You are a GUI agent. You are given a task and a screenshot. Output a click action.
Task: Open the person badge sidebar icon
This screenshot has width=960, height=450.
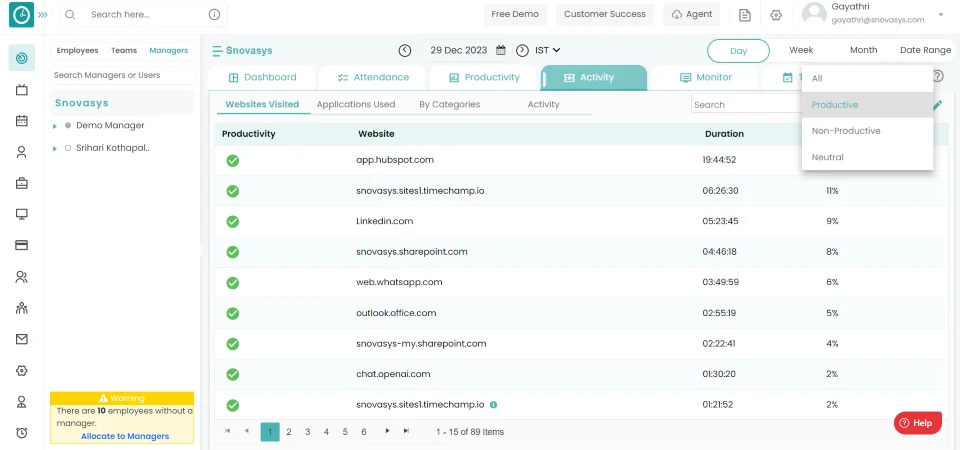coord(21,402)
